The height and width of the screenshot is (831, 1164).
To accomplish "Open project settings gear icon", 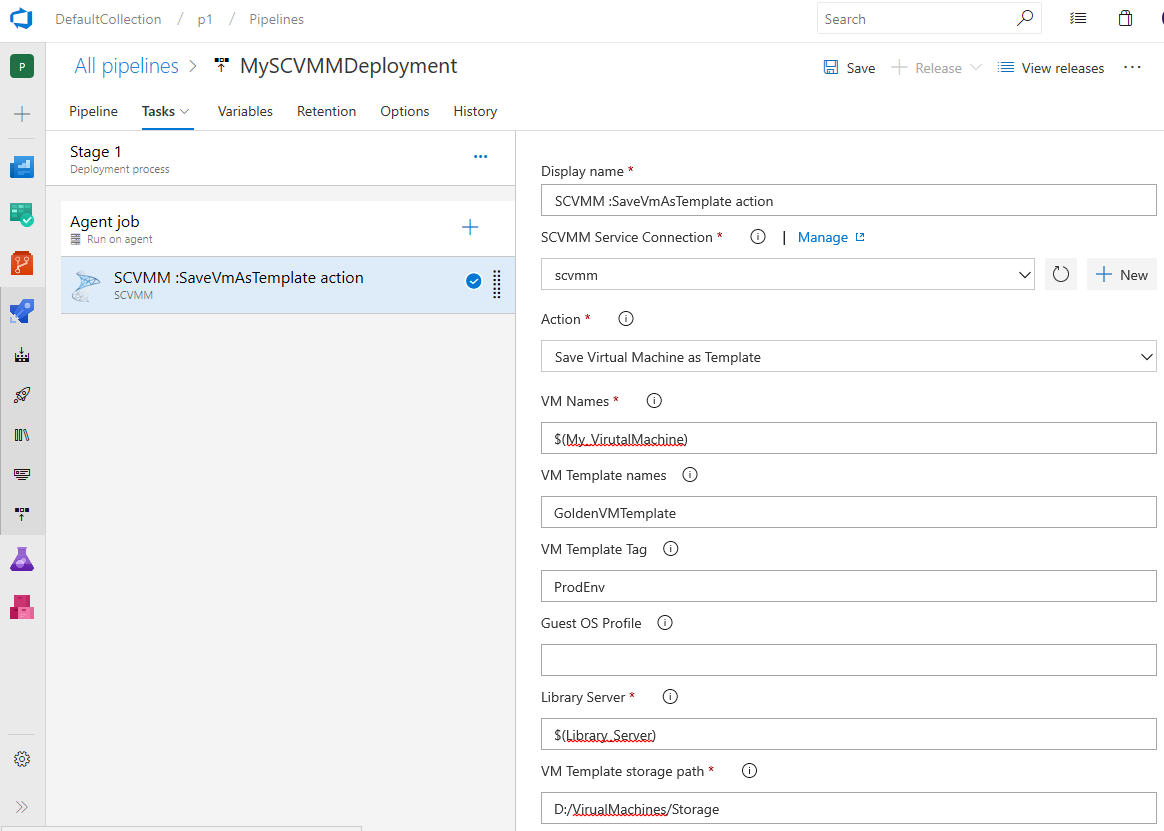I will pos(22,759).
